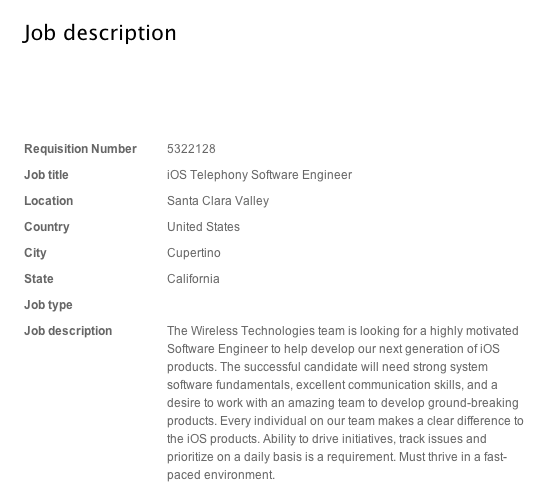
Task: Click the Location field label
Action: pos(49,201)
